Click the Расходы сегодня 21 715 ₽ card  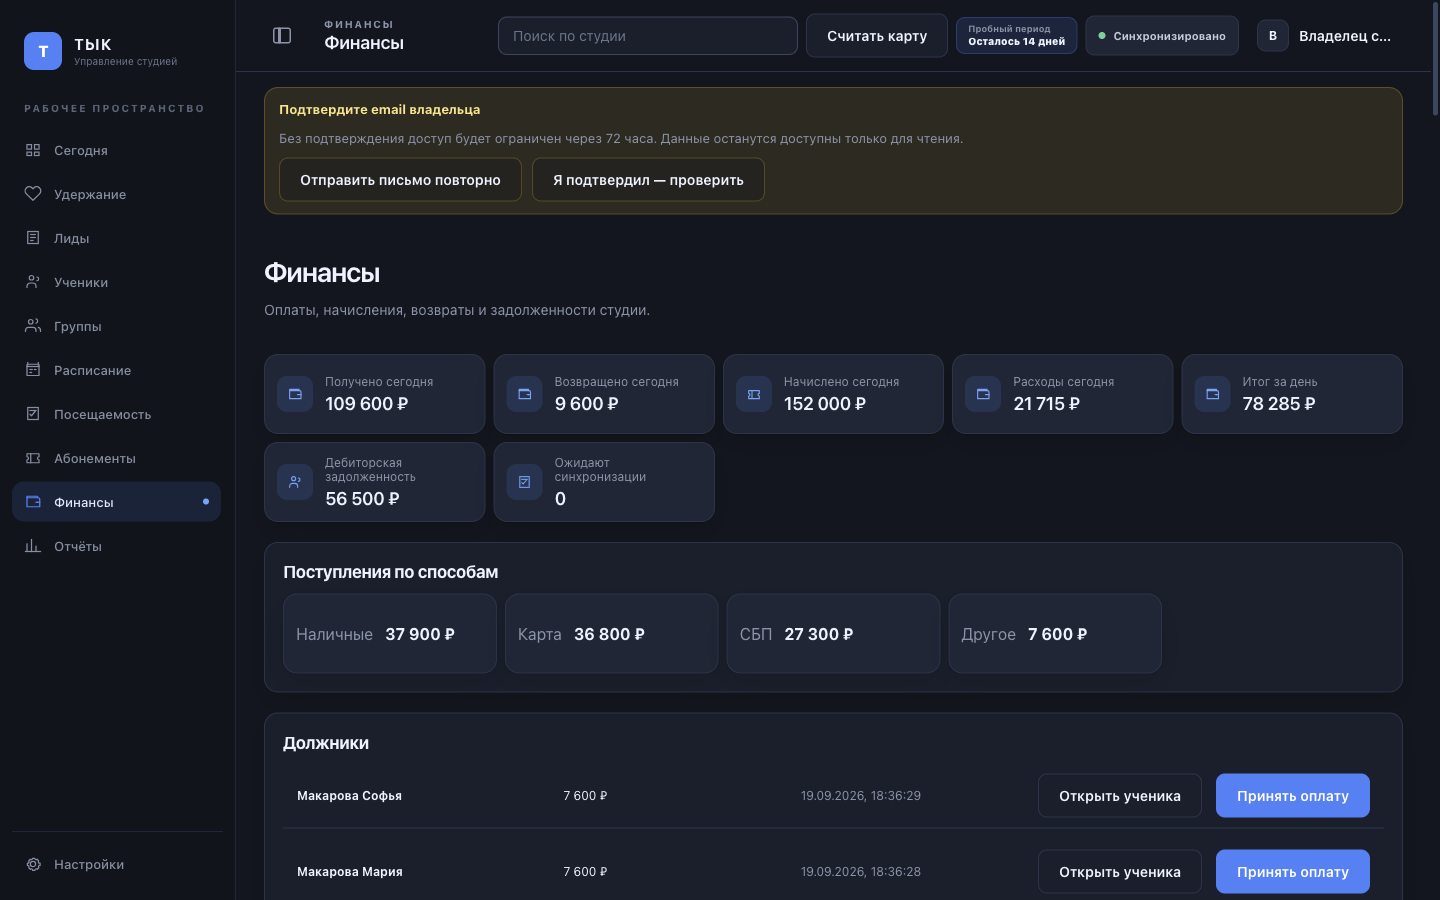coord(1063,394)
